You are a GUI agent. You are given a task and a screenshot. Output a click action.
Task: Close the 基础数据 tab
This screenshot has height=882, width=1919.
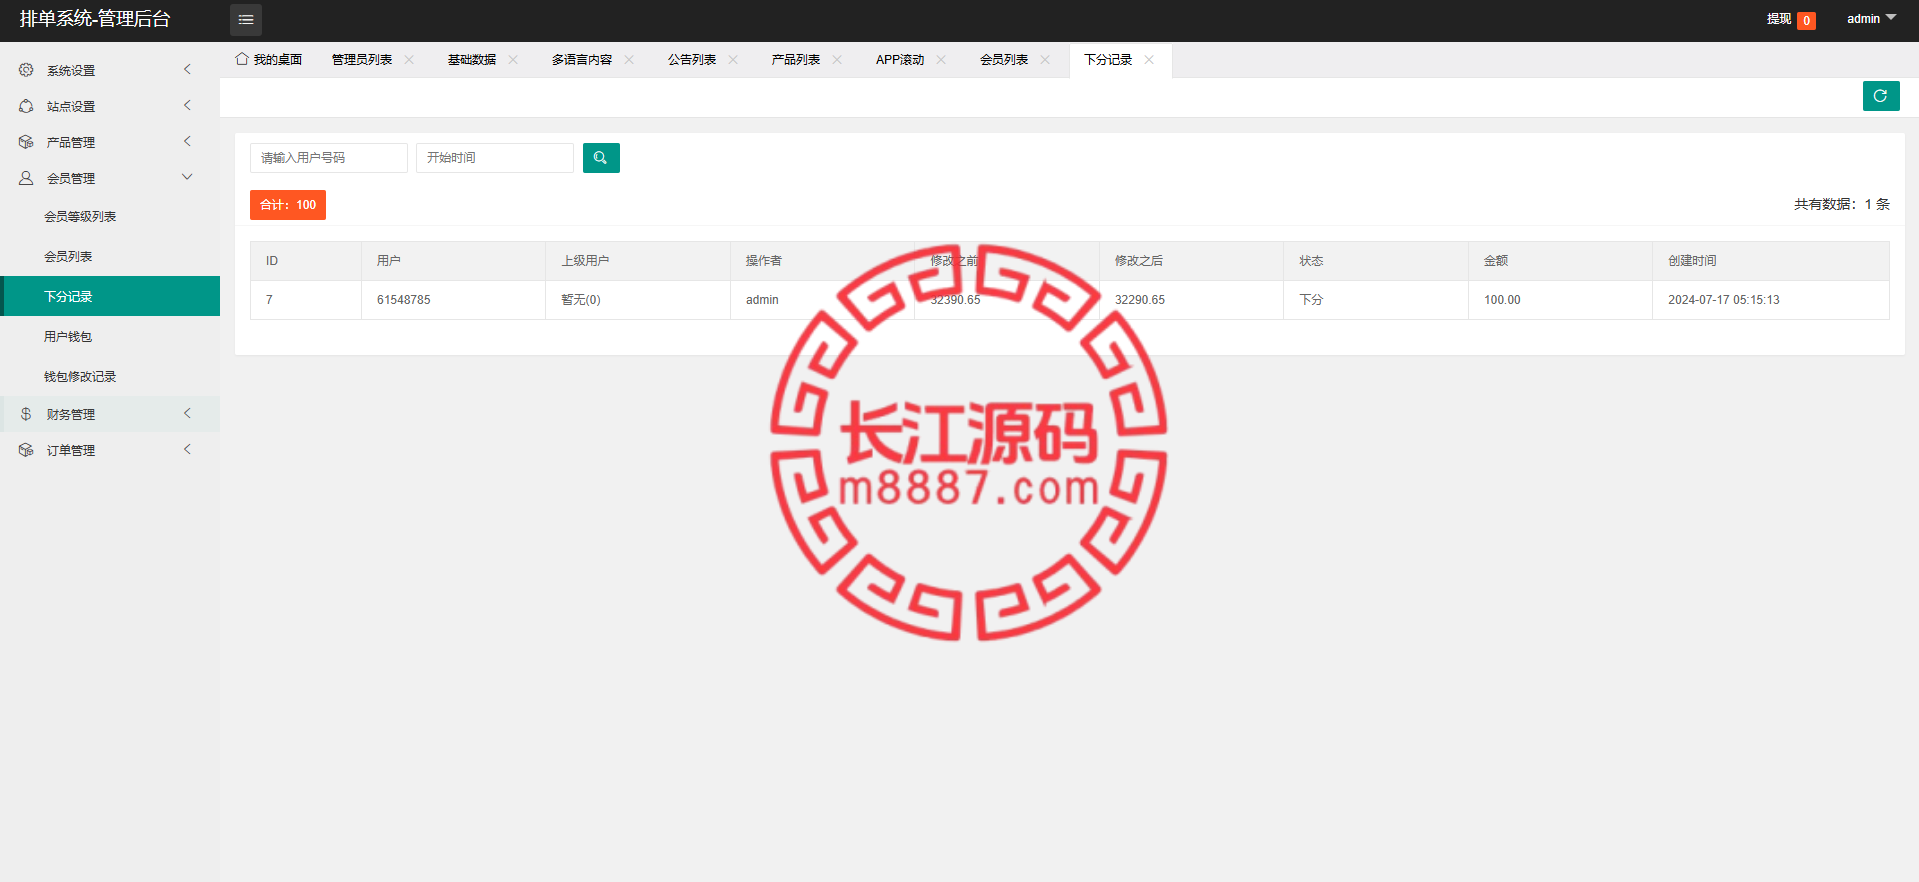(513, 60)
